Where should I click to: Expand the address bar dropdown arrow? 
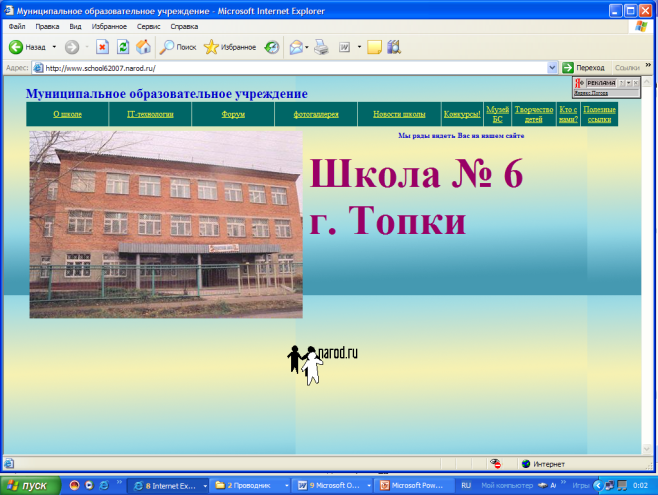553,67
